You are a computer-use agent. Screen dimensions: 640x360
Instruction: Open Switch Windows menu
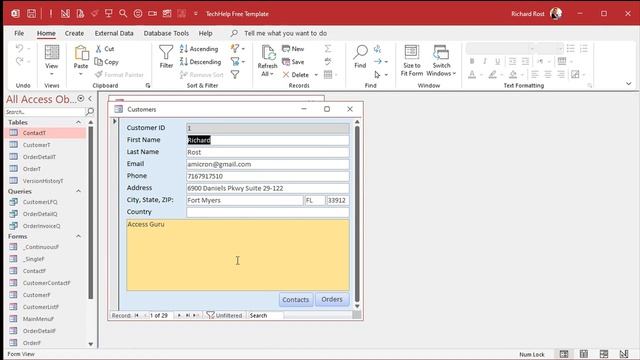pos(441,60)
